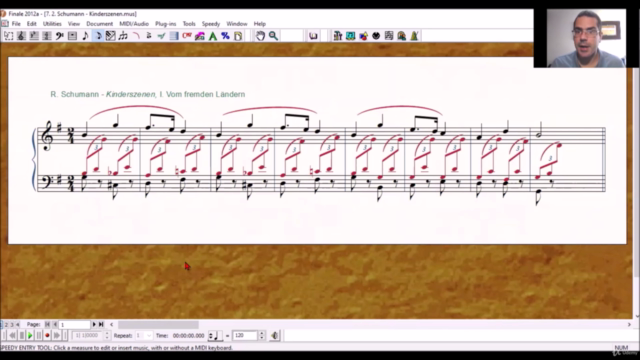Choose the Page Layout tool
The height and width of the screenshot is (360, 640).
(238, 36)
